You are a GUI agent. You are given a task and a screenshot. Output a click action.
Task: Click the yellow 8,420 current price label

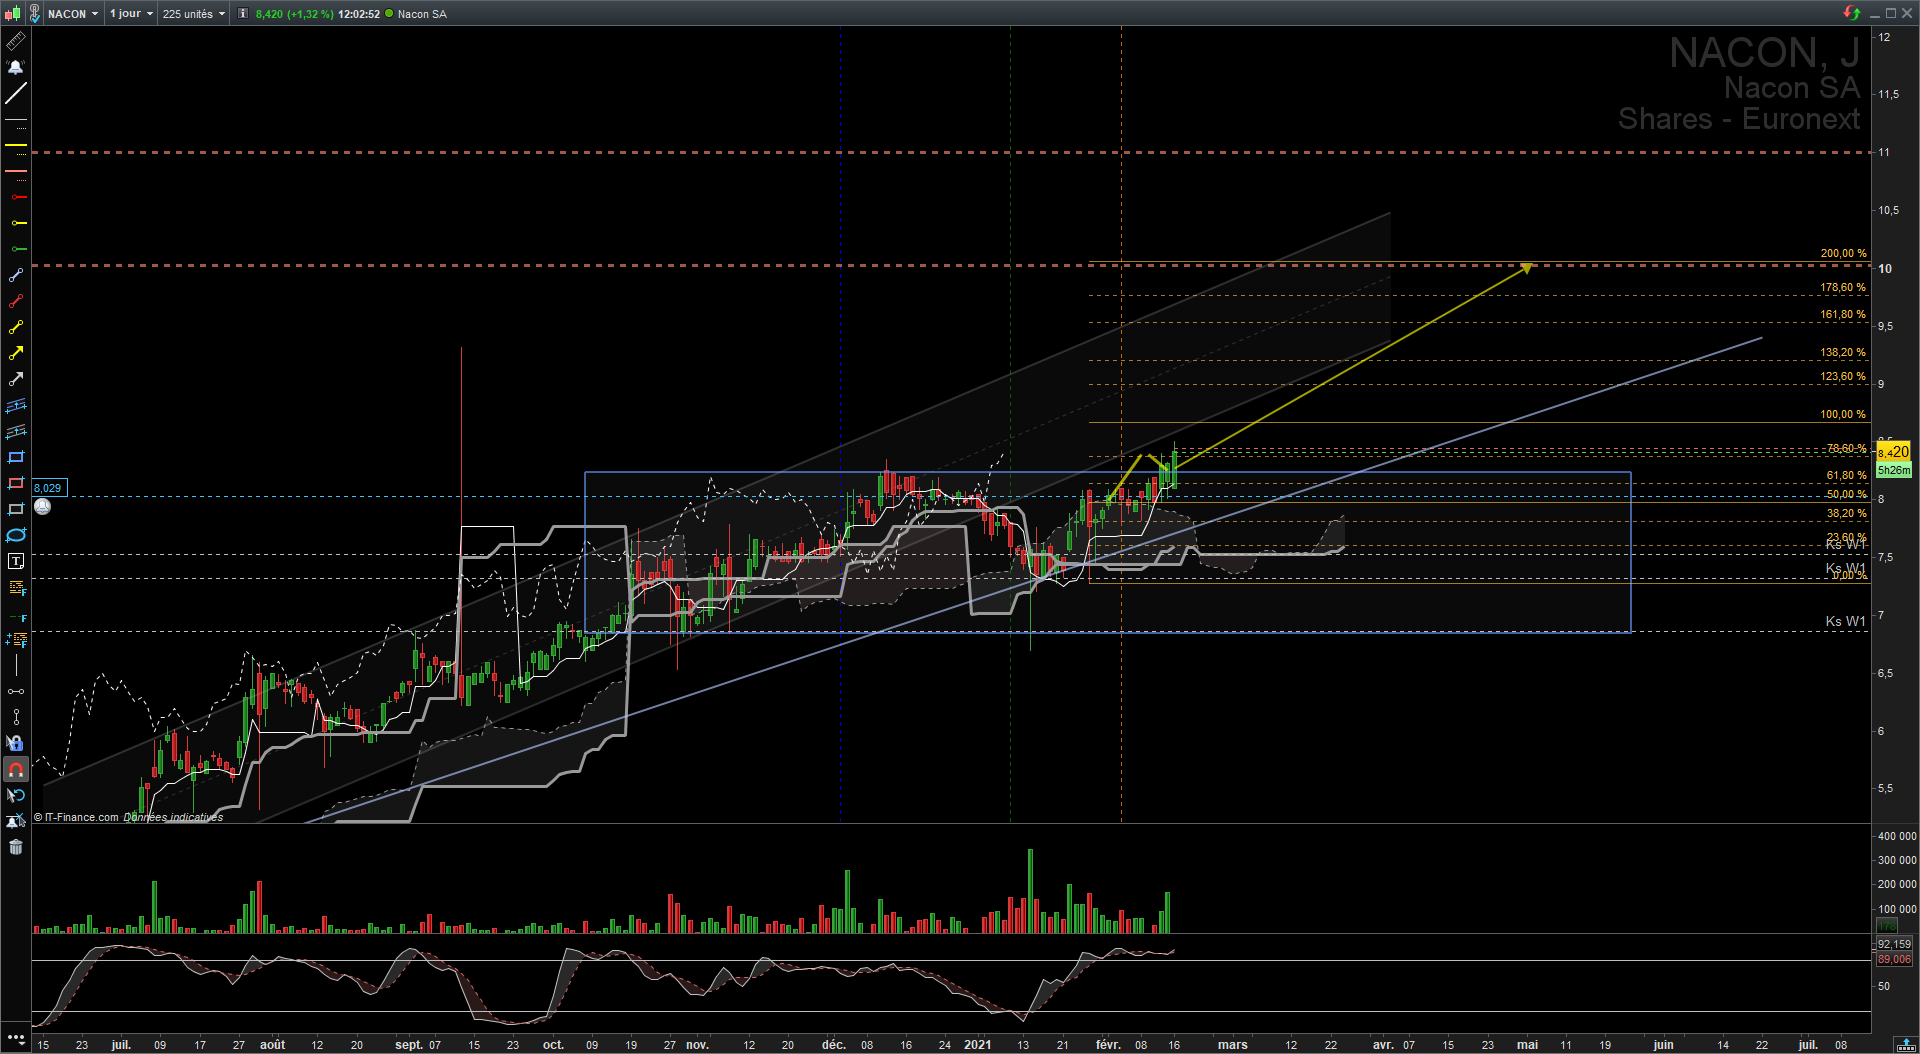[1894, 452]
